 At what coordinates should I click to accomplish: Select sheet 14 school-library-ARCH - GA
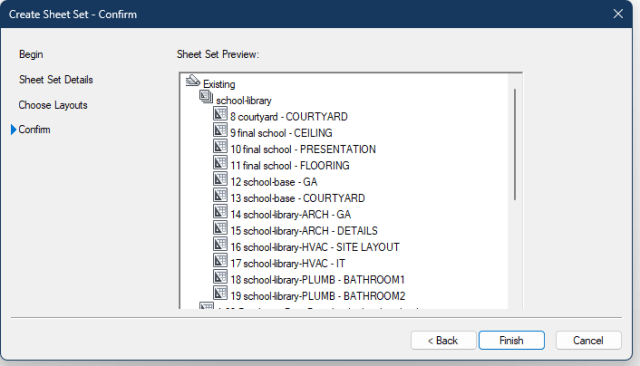(x=291, y=215)
